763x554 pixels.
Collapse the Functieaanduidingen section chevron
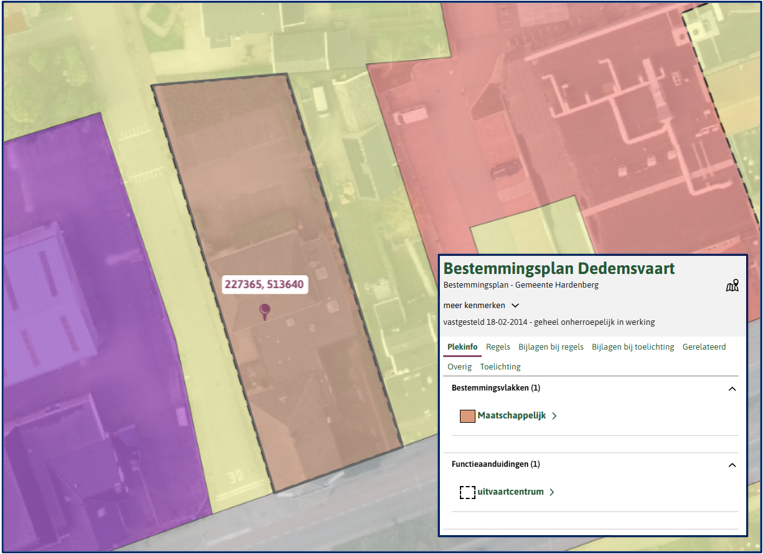(732, 465)
